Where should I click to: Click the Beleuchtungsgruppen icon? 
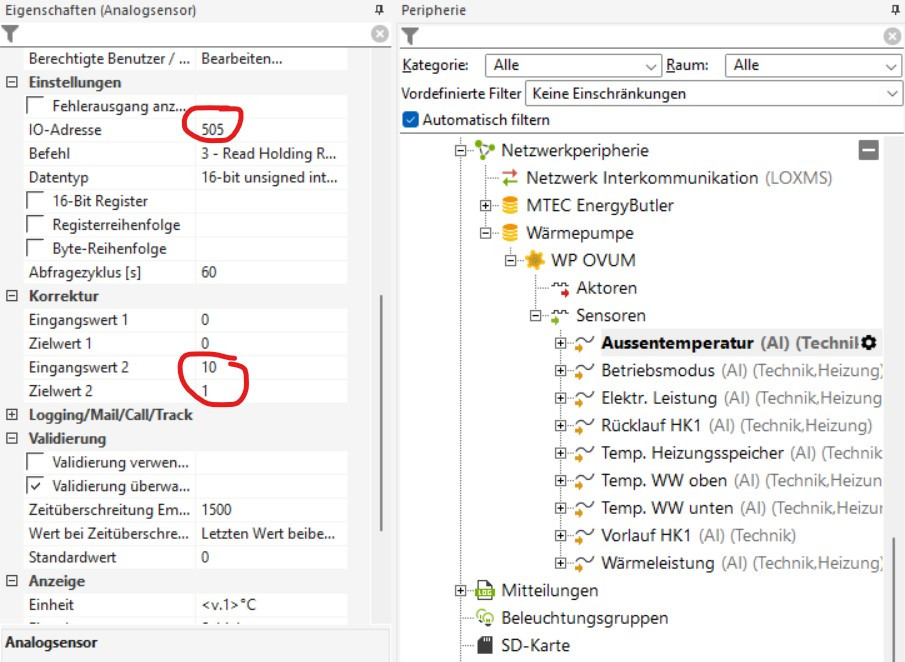(485, 618)
